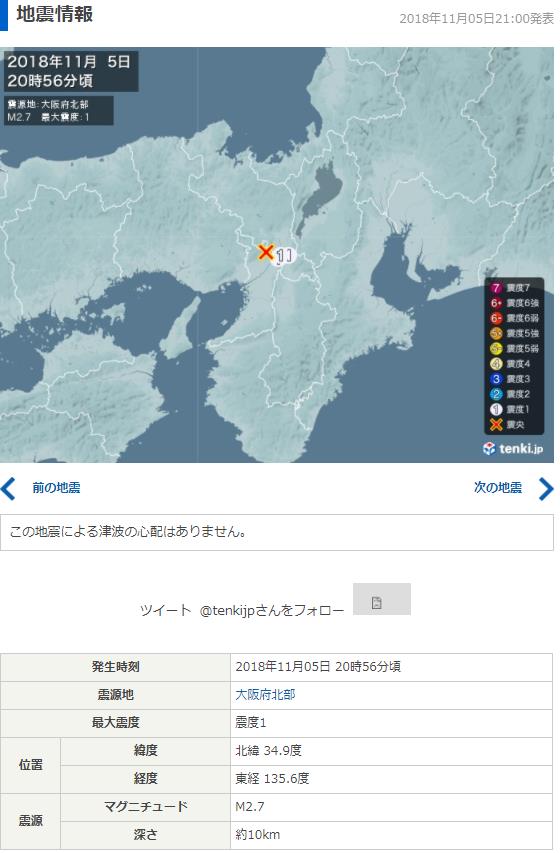
Task: Follow @tenkijp via the follow link
Action: pyautogui.click(x=272, y=610)
